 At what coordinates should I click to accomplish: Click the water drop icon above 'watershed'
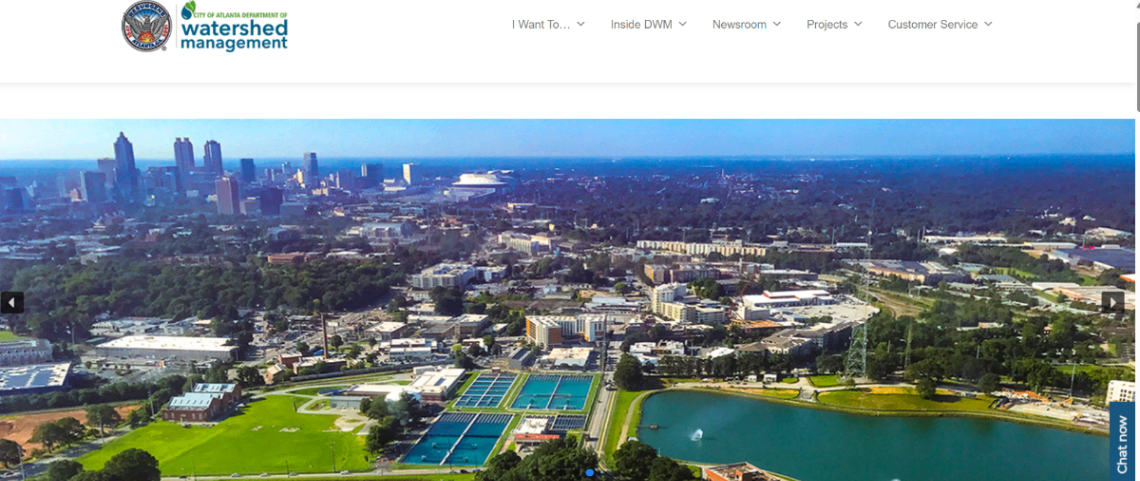(188, 10)
